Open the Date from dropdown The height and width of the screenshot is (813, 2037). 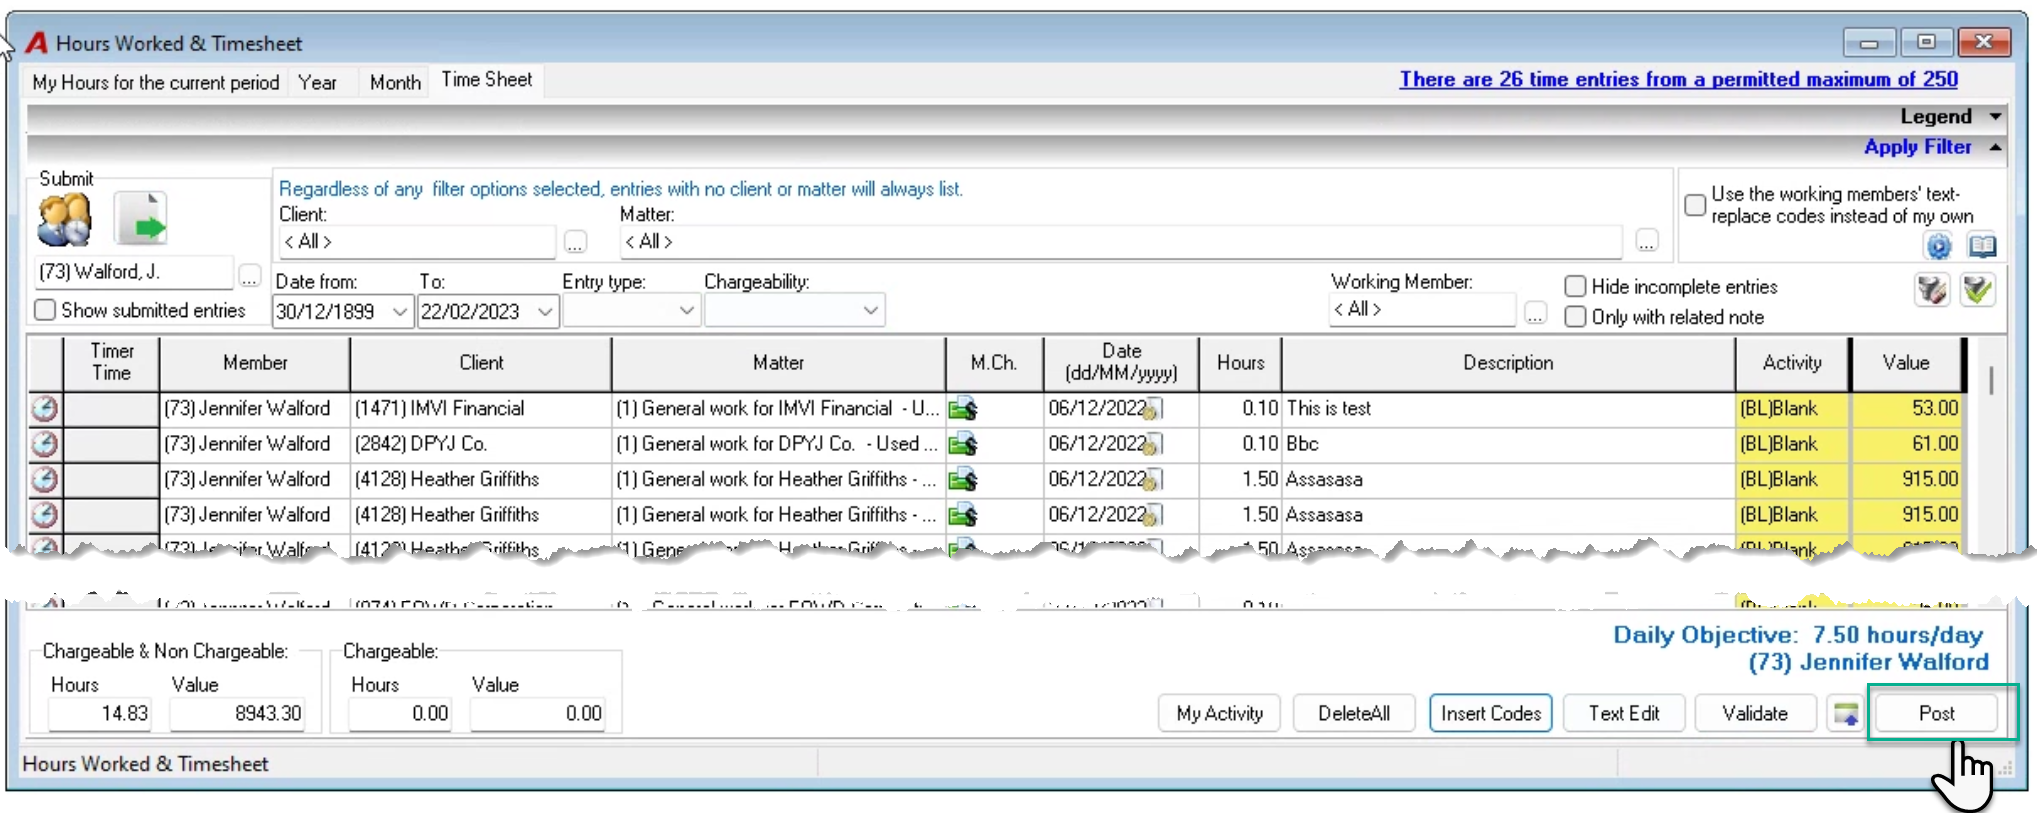(399, 311)
